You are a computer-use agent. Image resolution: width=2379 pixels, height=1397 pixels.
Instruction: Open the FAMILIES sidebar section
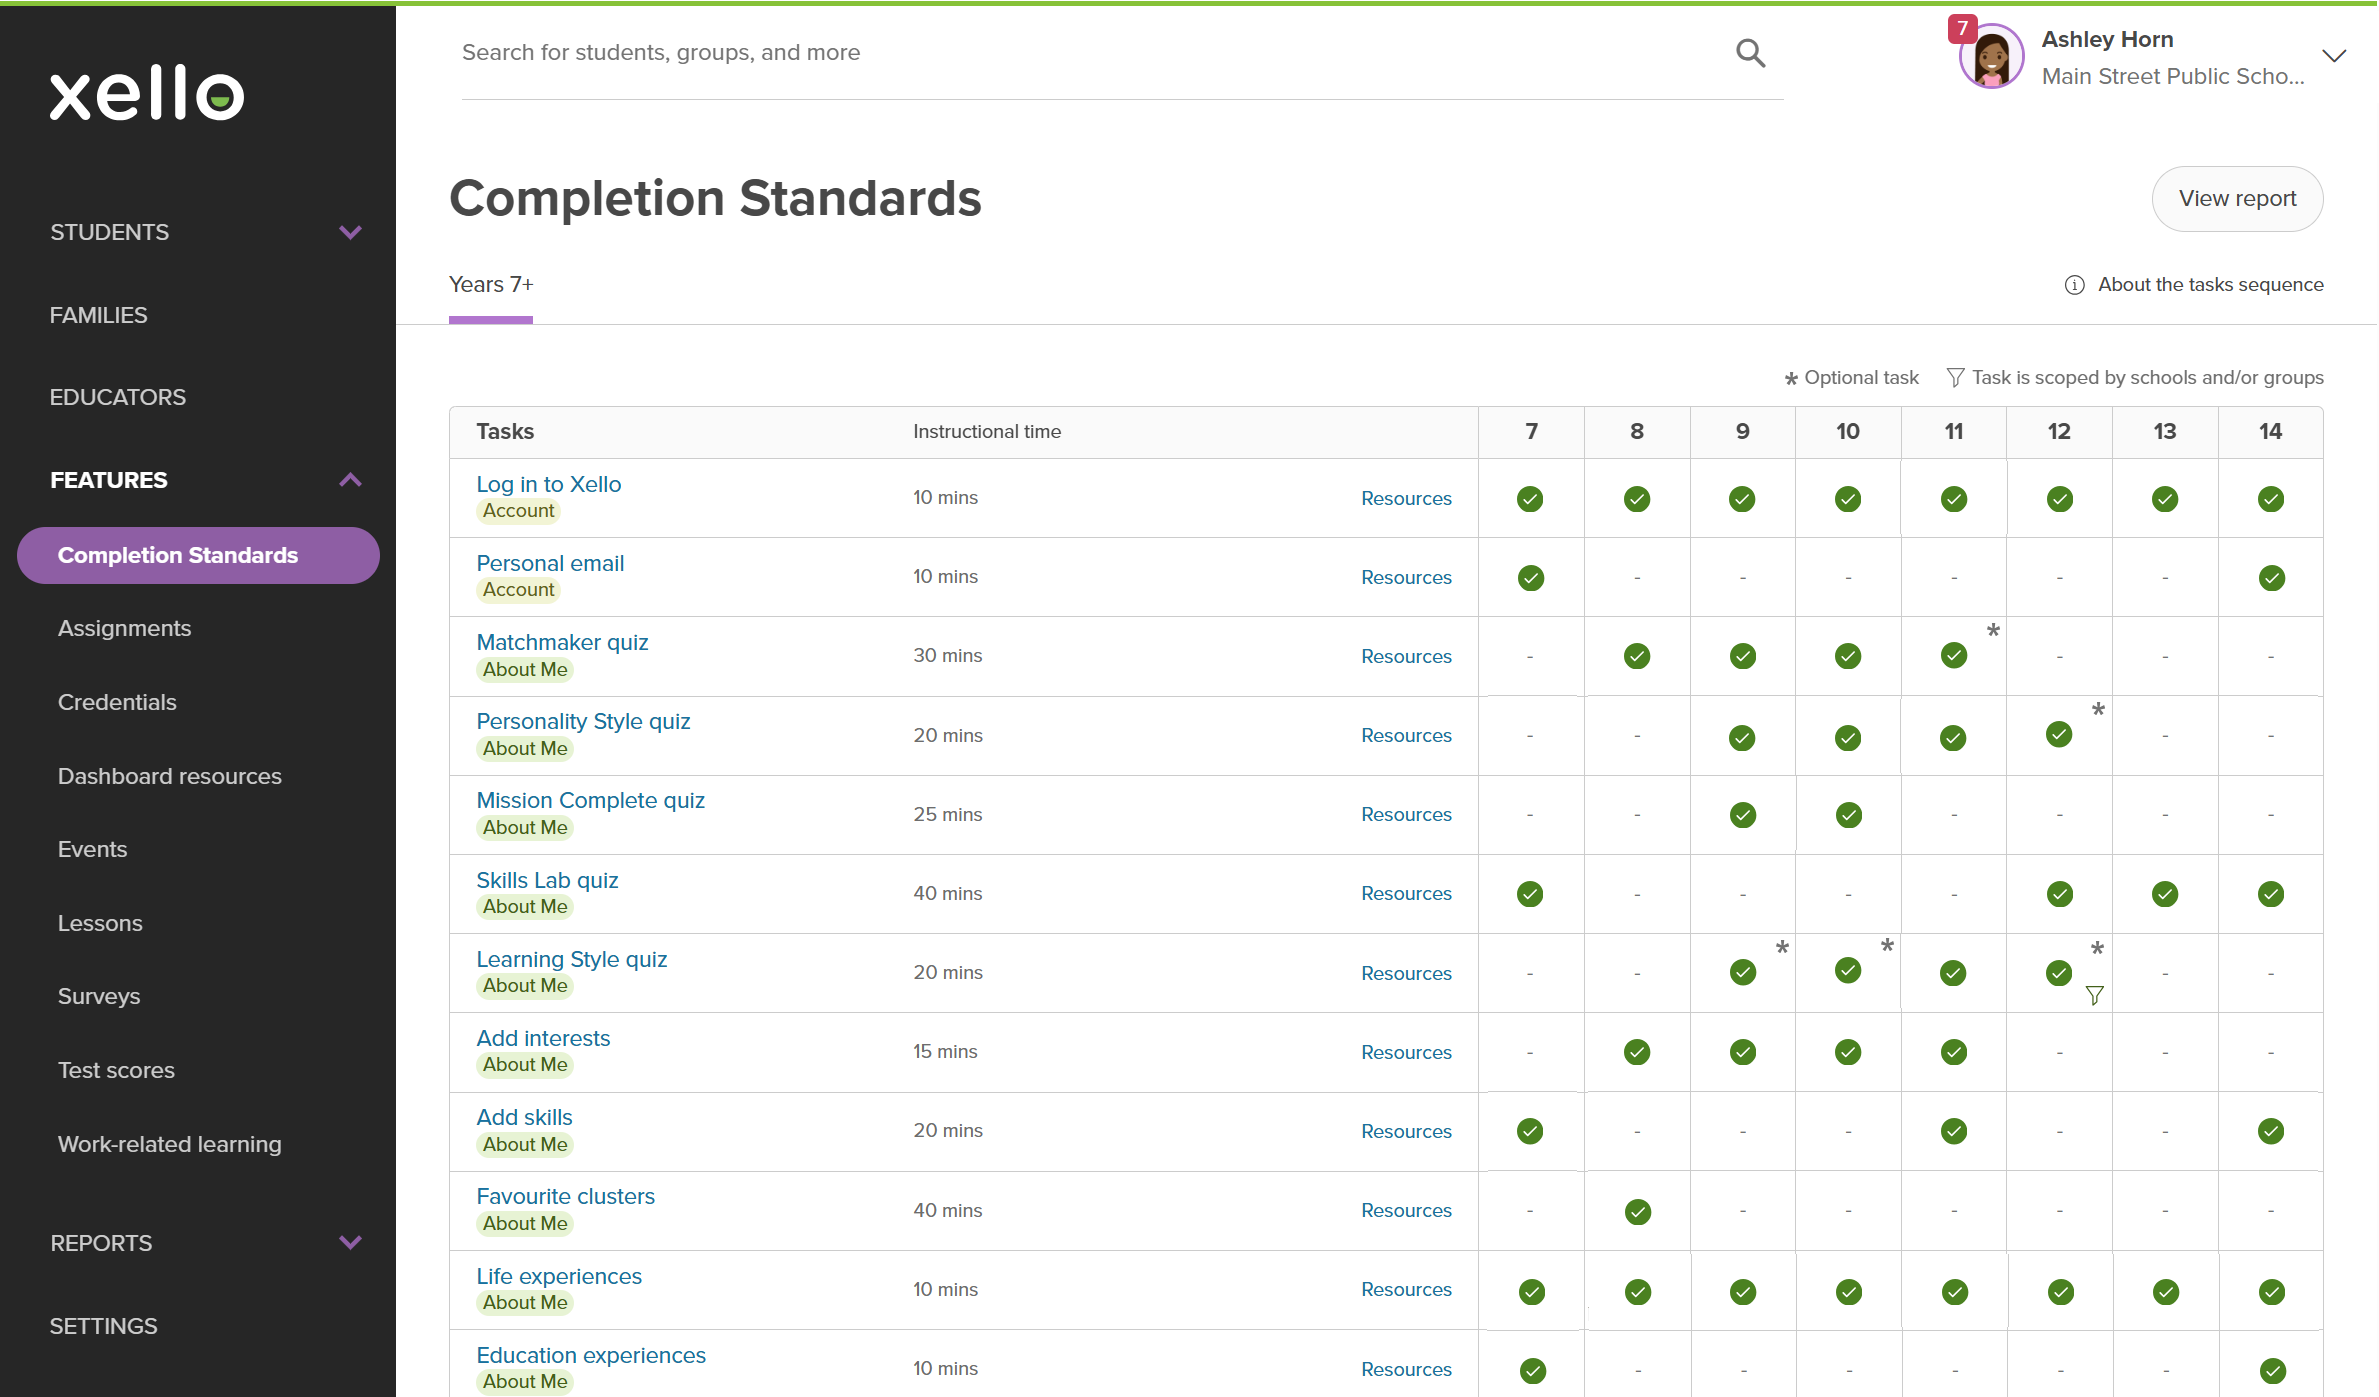click(98, 315)
